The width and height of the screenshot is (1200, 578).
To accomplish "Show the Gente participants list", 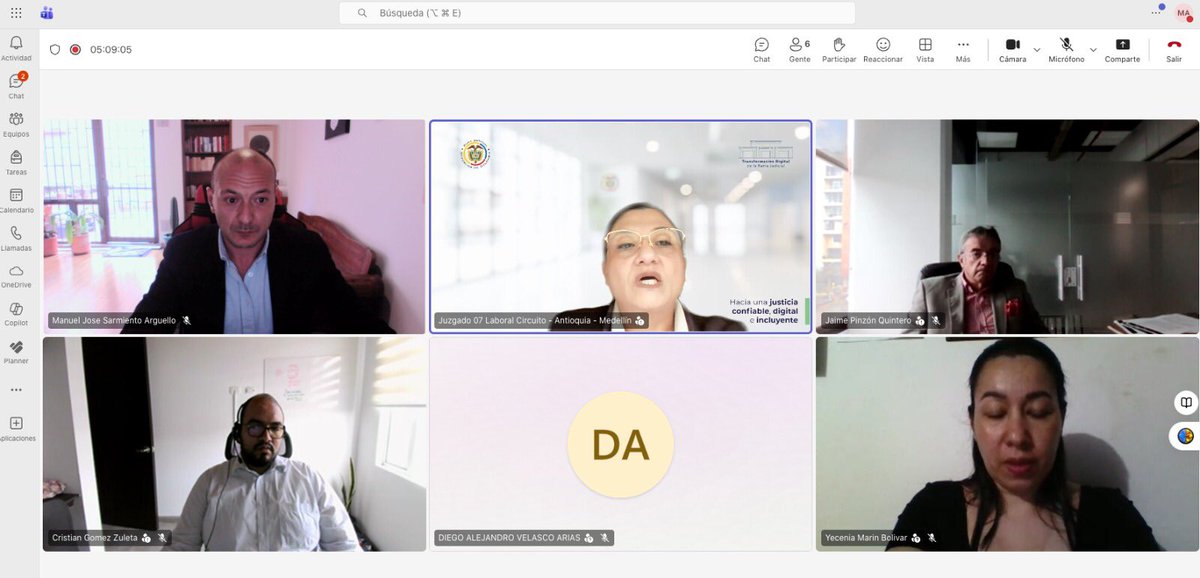I will (x=800, y=50).
